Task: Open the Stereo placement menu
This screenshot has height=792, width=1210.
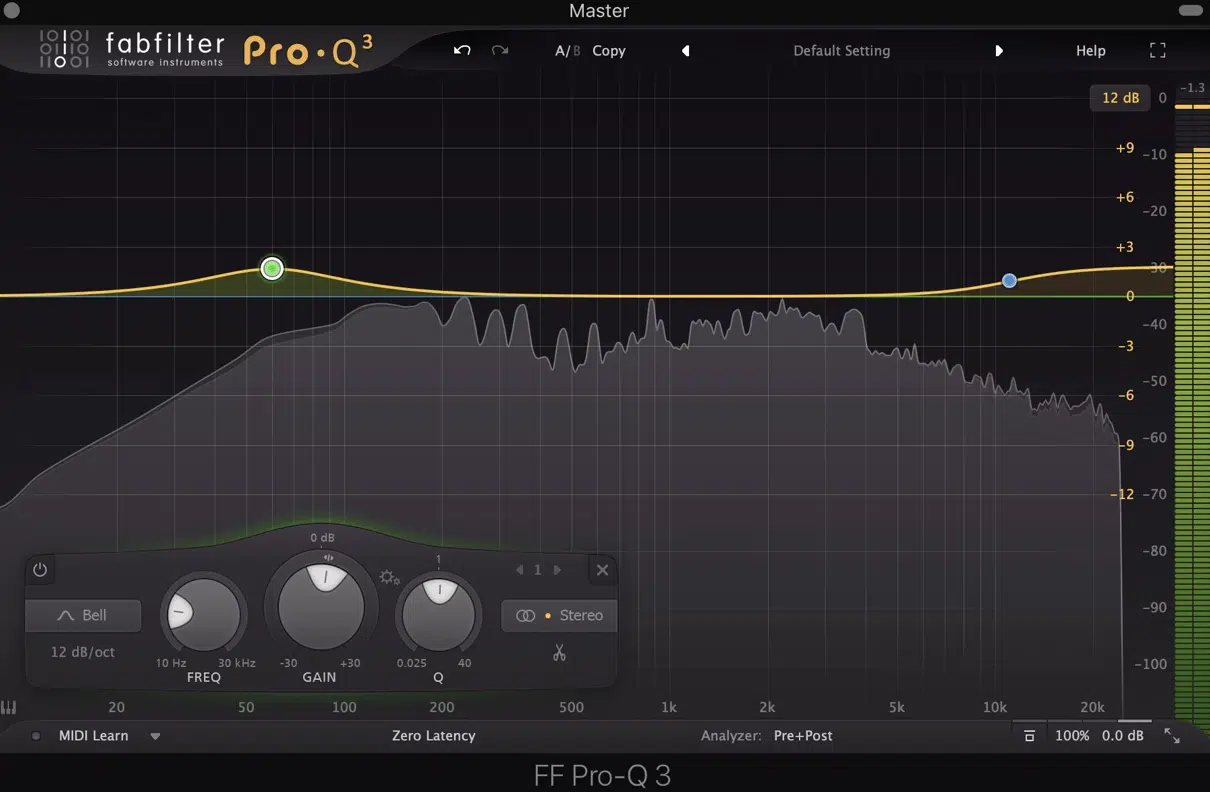Action: click(x=559, y=615)
